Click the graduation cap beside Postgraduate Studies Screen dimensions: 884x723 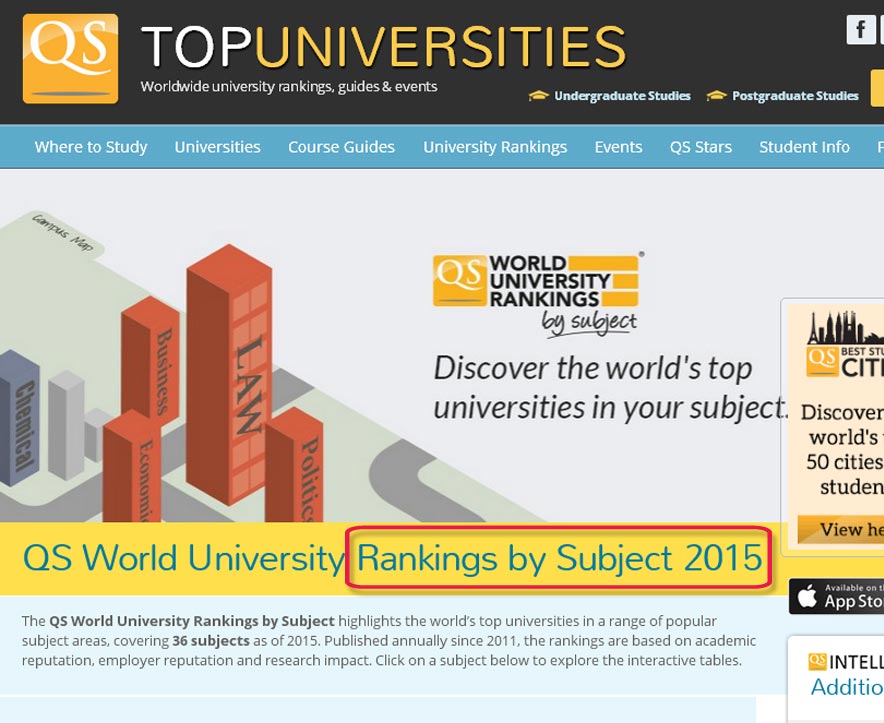[716, 96]
